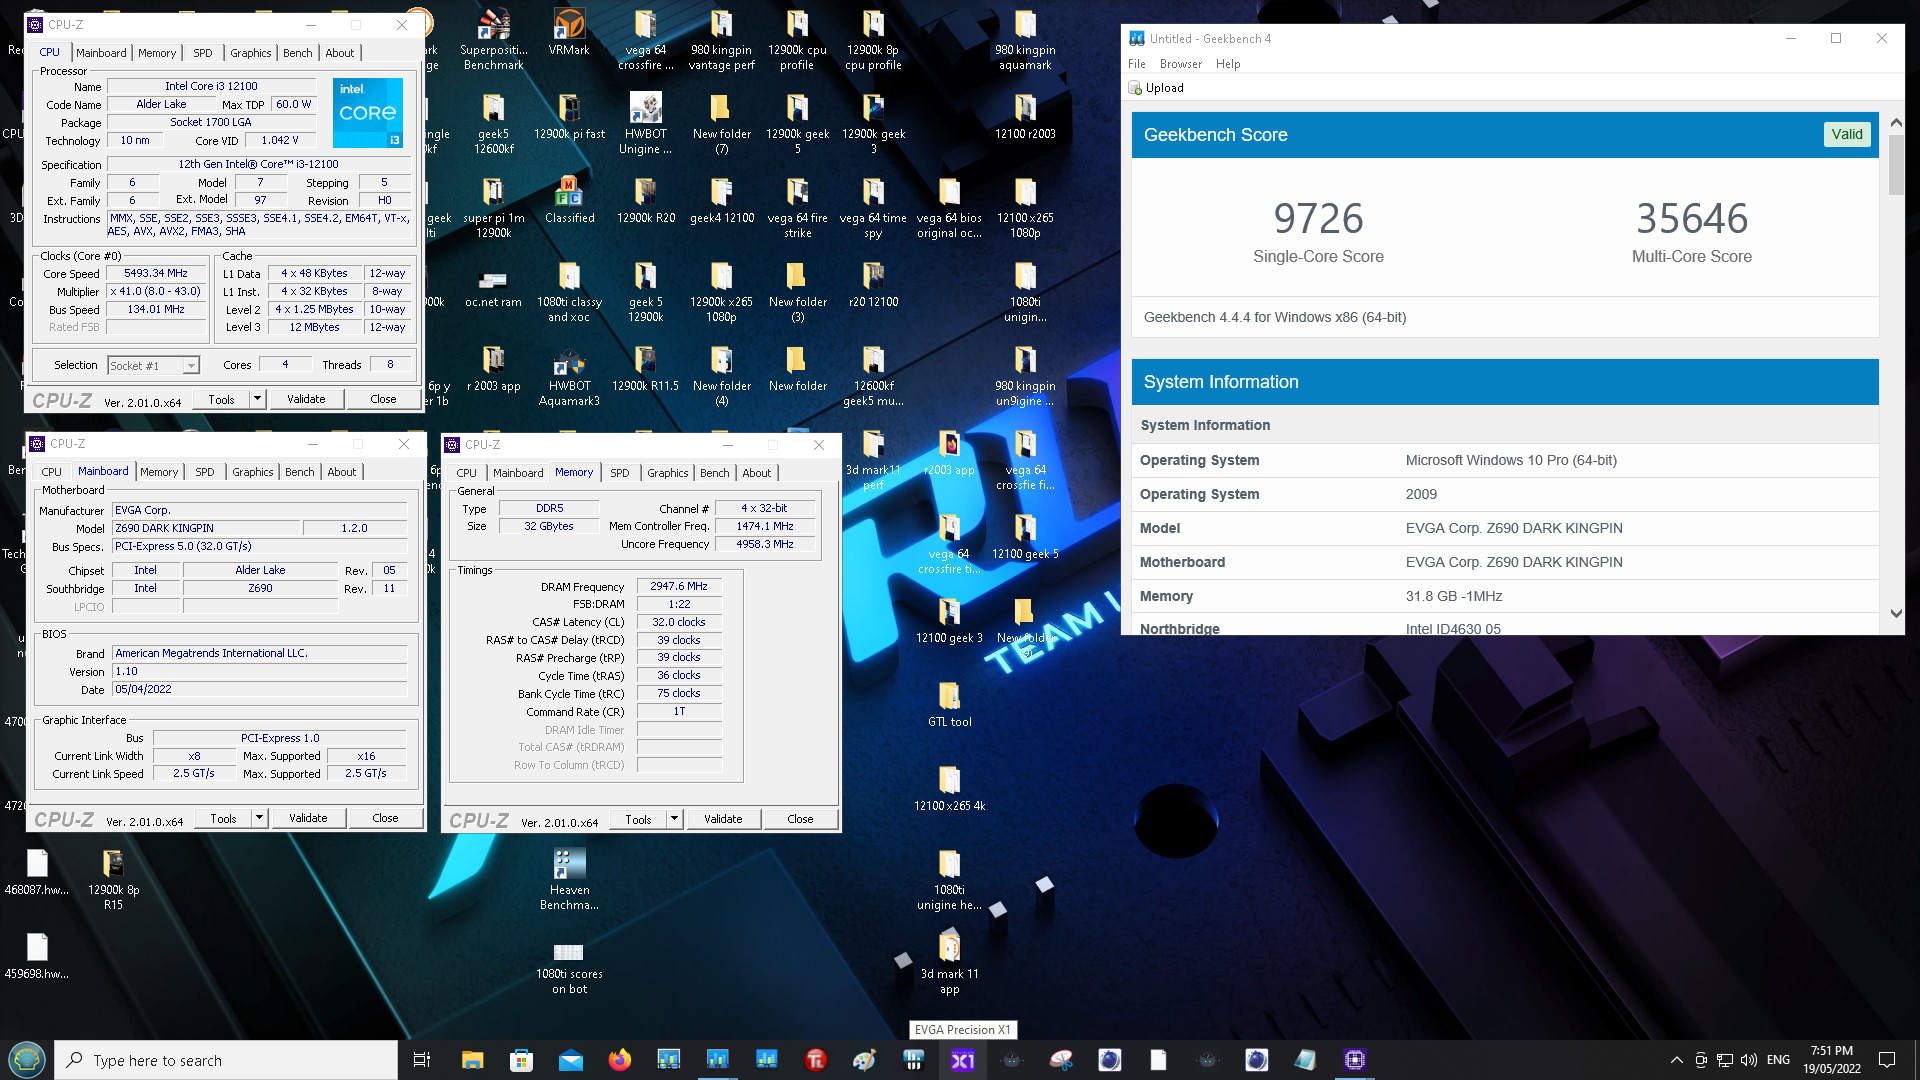Switch to Bench tab in top CPU-Z window
Viewport: 1920px width, 1080px height.
coord(298,53)
